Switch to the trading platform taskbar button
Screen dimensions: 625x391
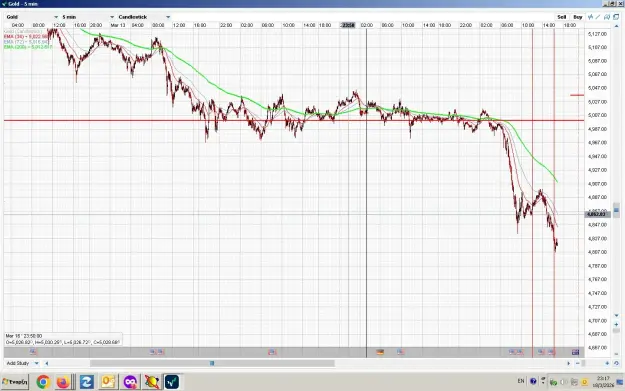(172, 382)
